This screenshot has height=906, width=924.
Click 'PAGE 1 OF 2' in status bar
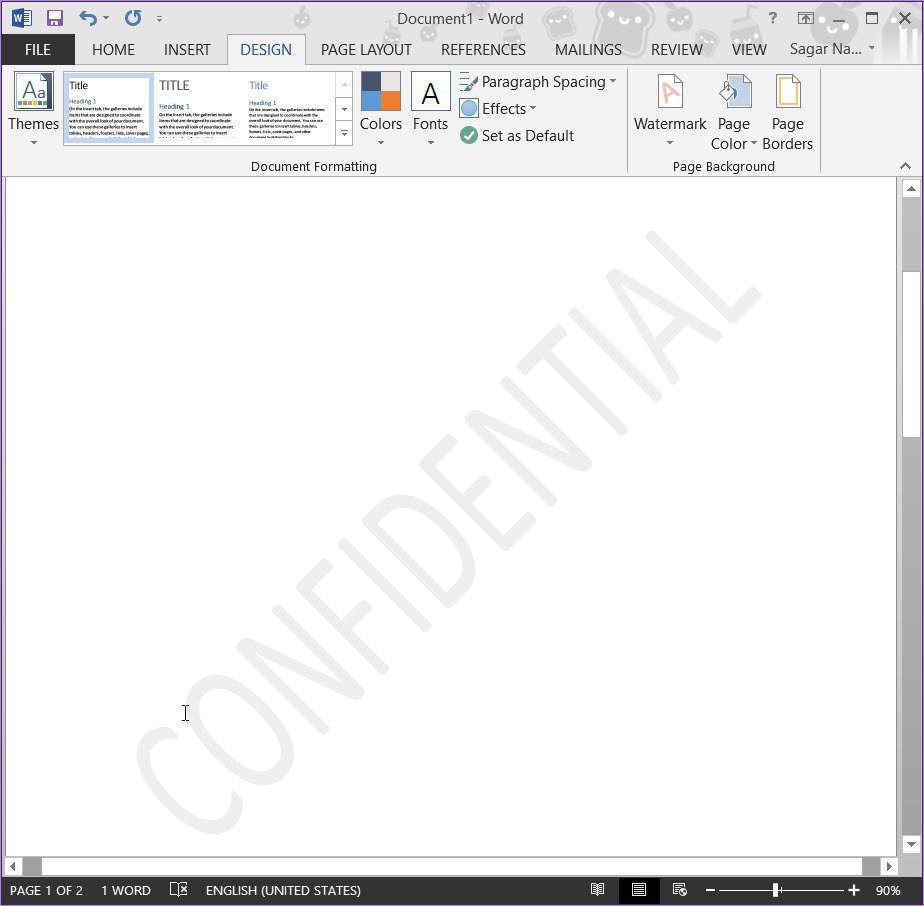tap(46, 890)
